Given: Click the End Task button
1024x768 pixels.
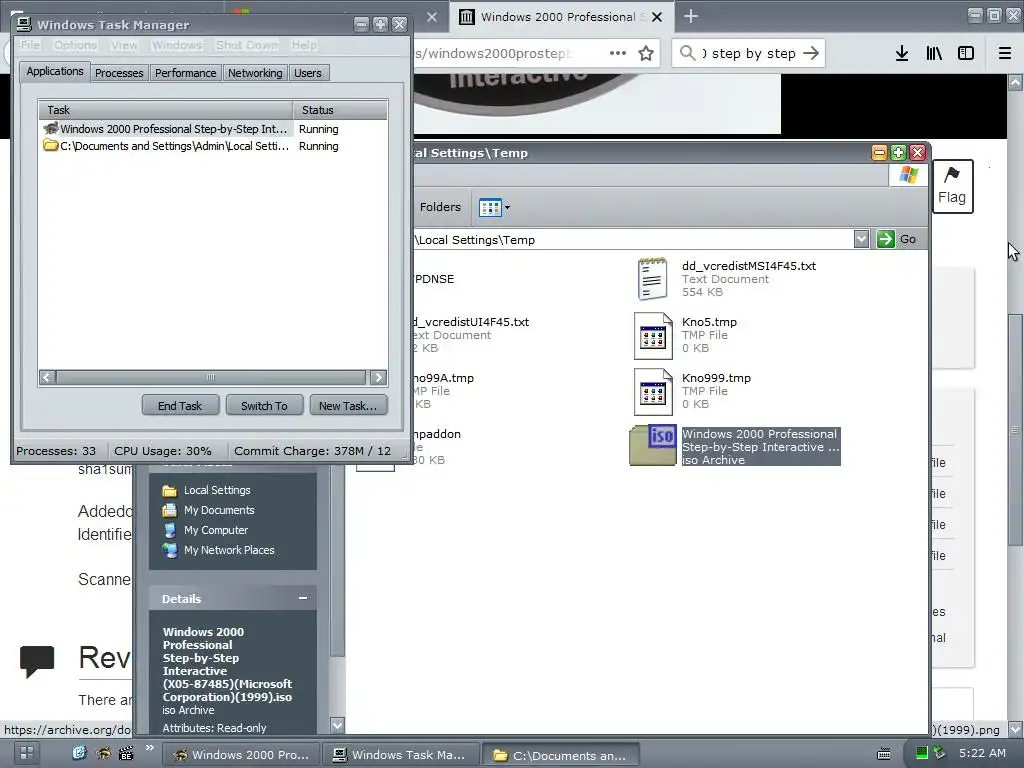Looking at the screenshot, I should pos(180,406).
